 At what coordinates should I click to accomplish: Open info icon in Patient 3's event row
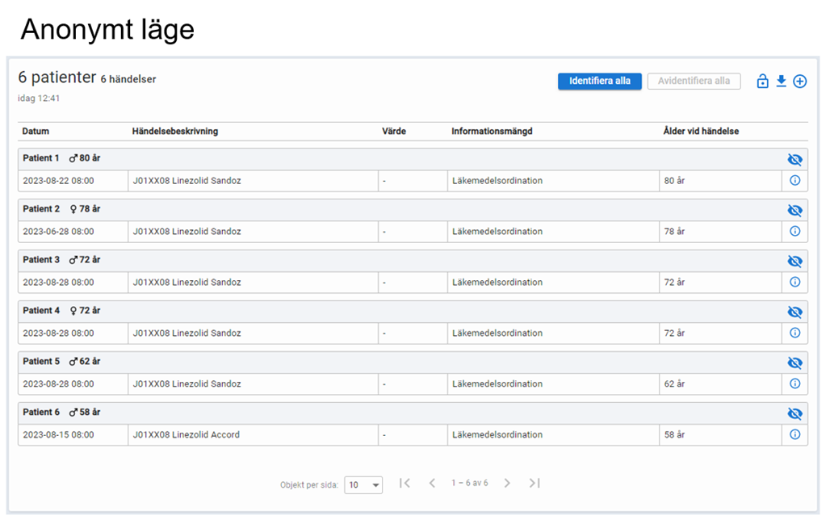(794, 282)
